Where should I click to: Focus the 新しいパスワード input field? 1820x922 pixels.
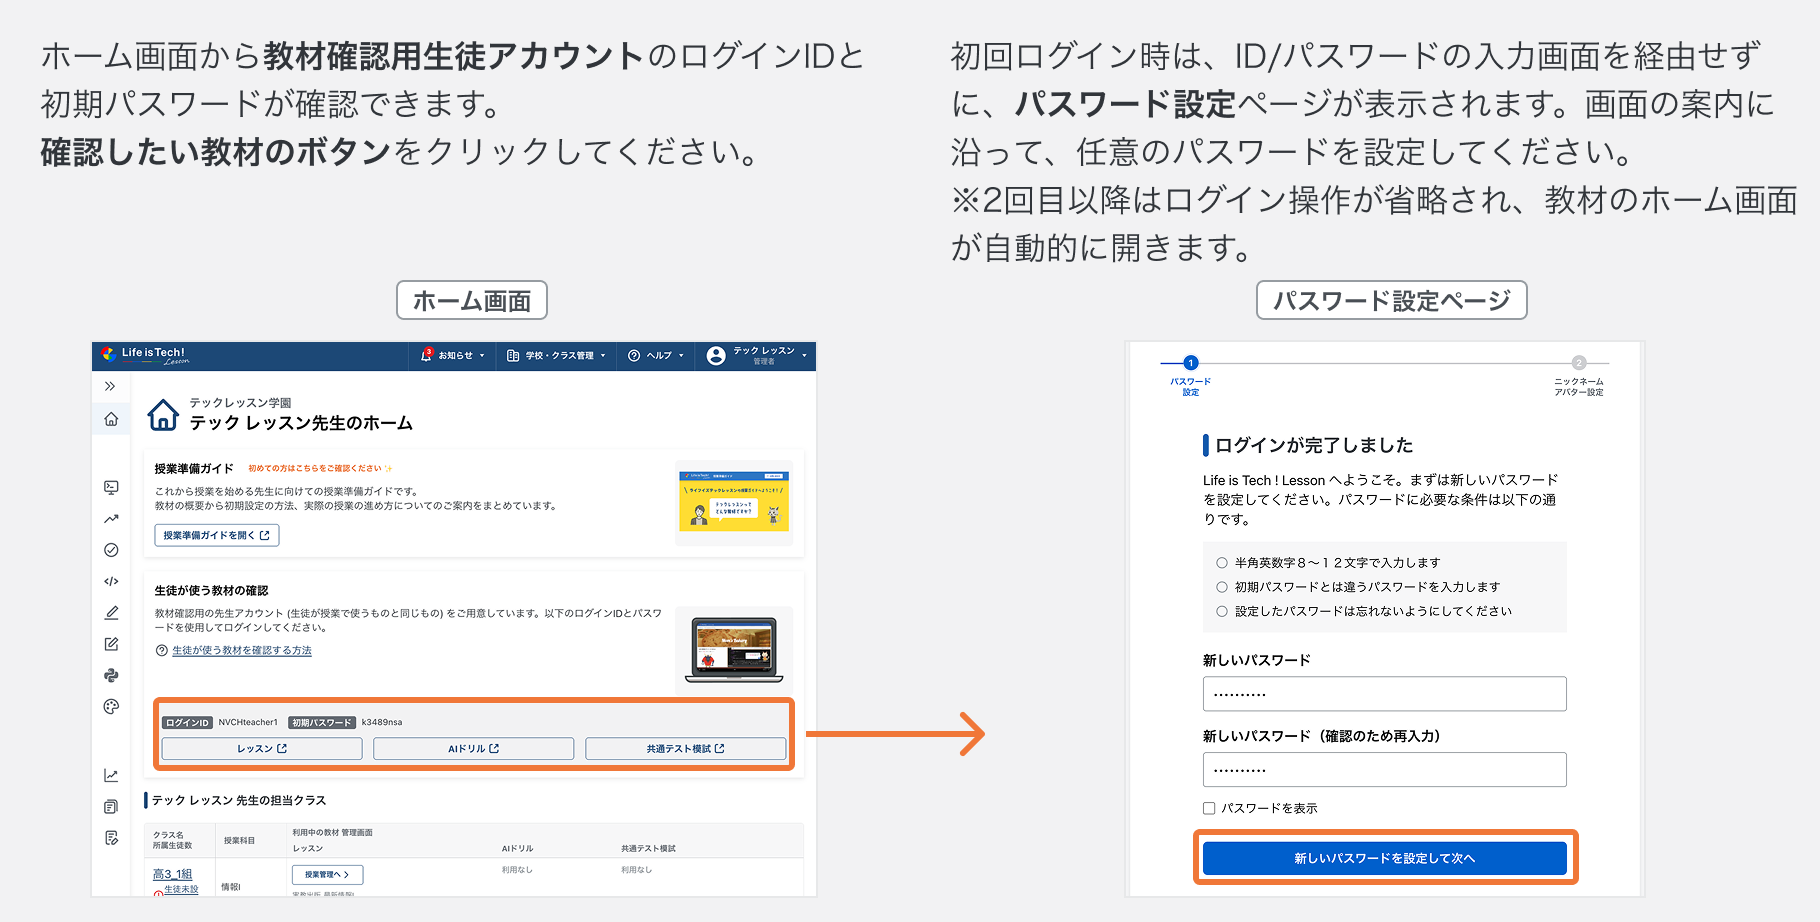[x=1384, y=694]
